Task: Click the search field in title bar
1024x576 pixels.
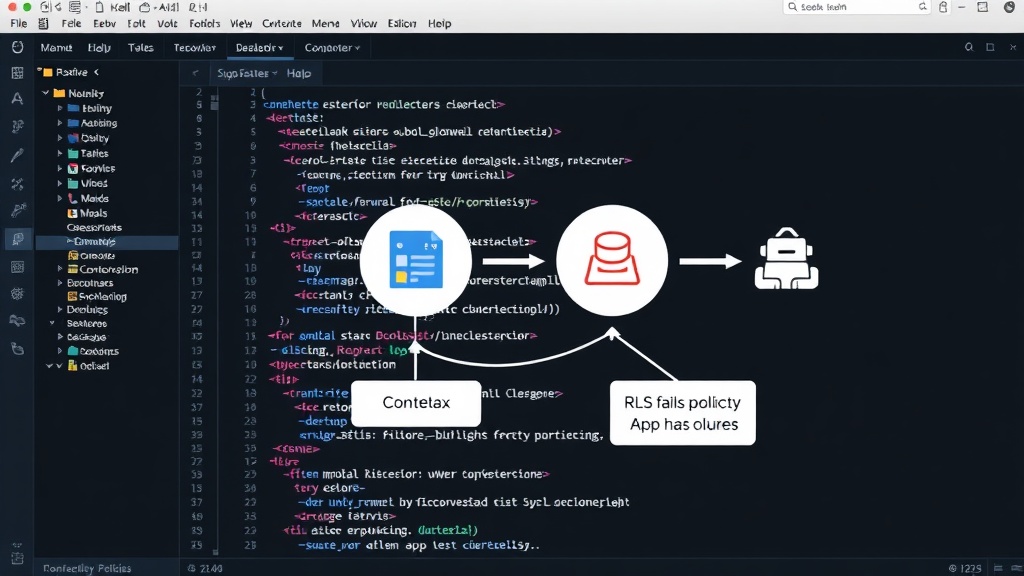Action: (857, 7)
